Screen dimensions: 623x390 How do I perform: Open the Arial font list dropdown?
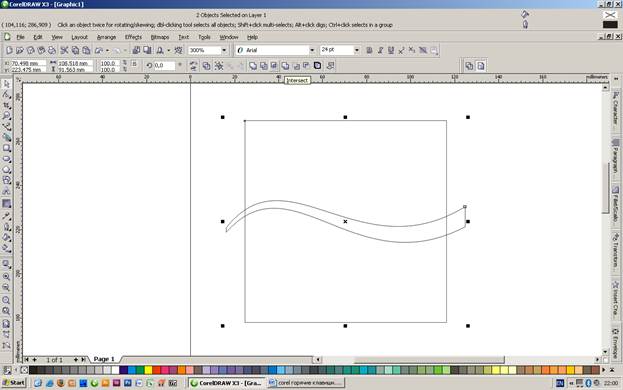[x=312, y=50]
